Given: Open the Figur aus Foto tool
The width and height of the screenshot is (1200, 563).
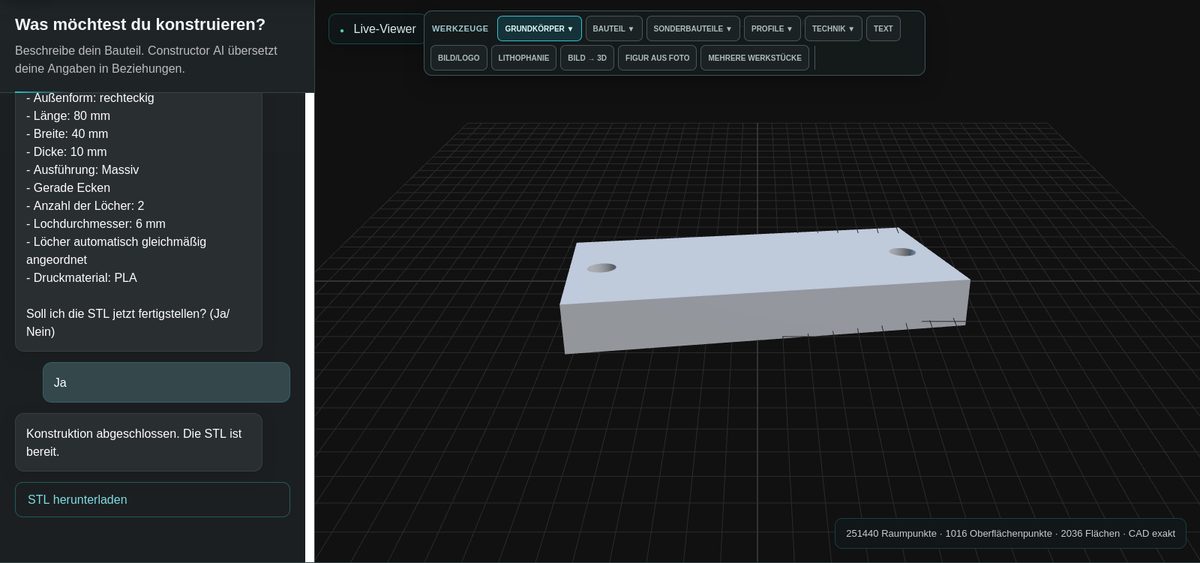Looking at the screenshot, I should click(x=657, y=58).
